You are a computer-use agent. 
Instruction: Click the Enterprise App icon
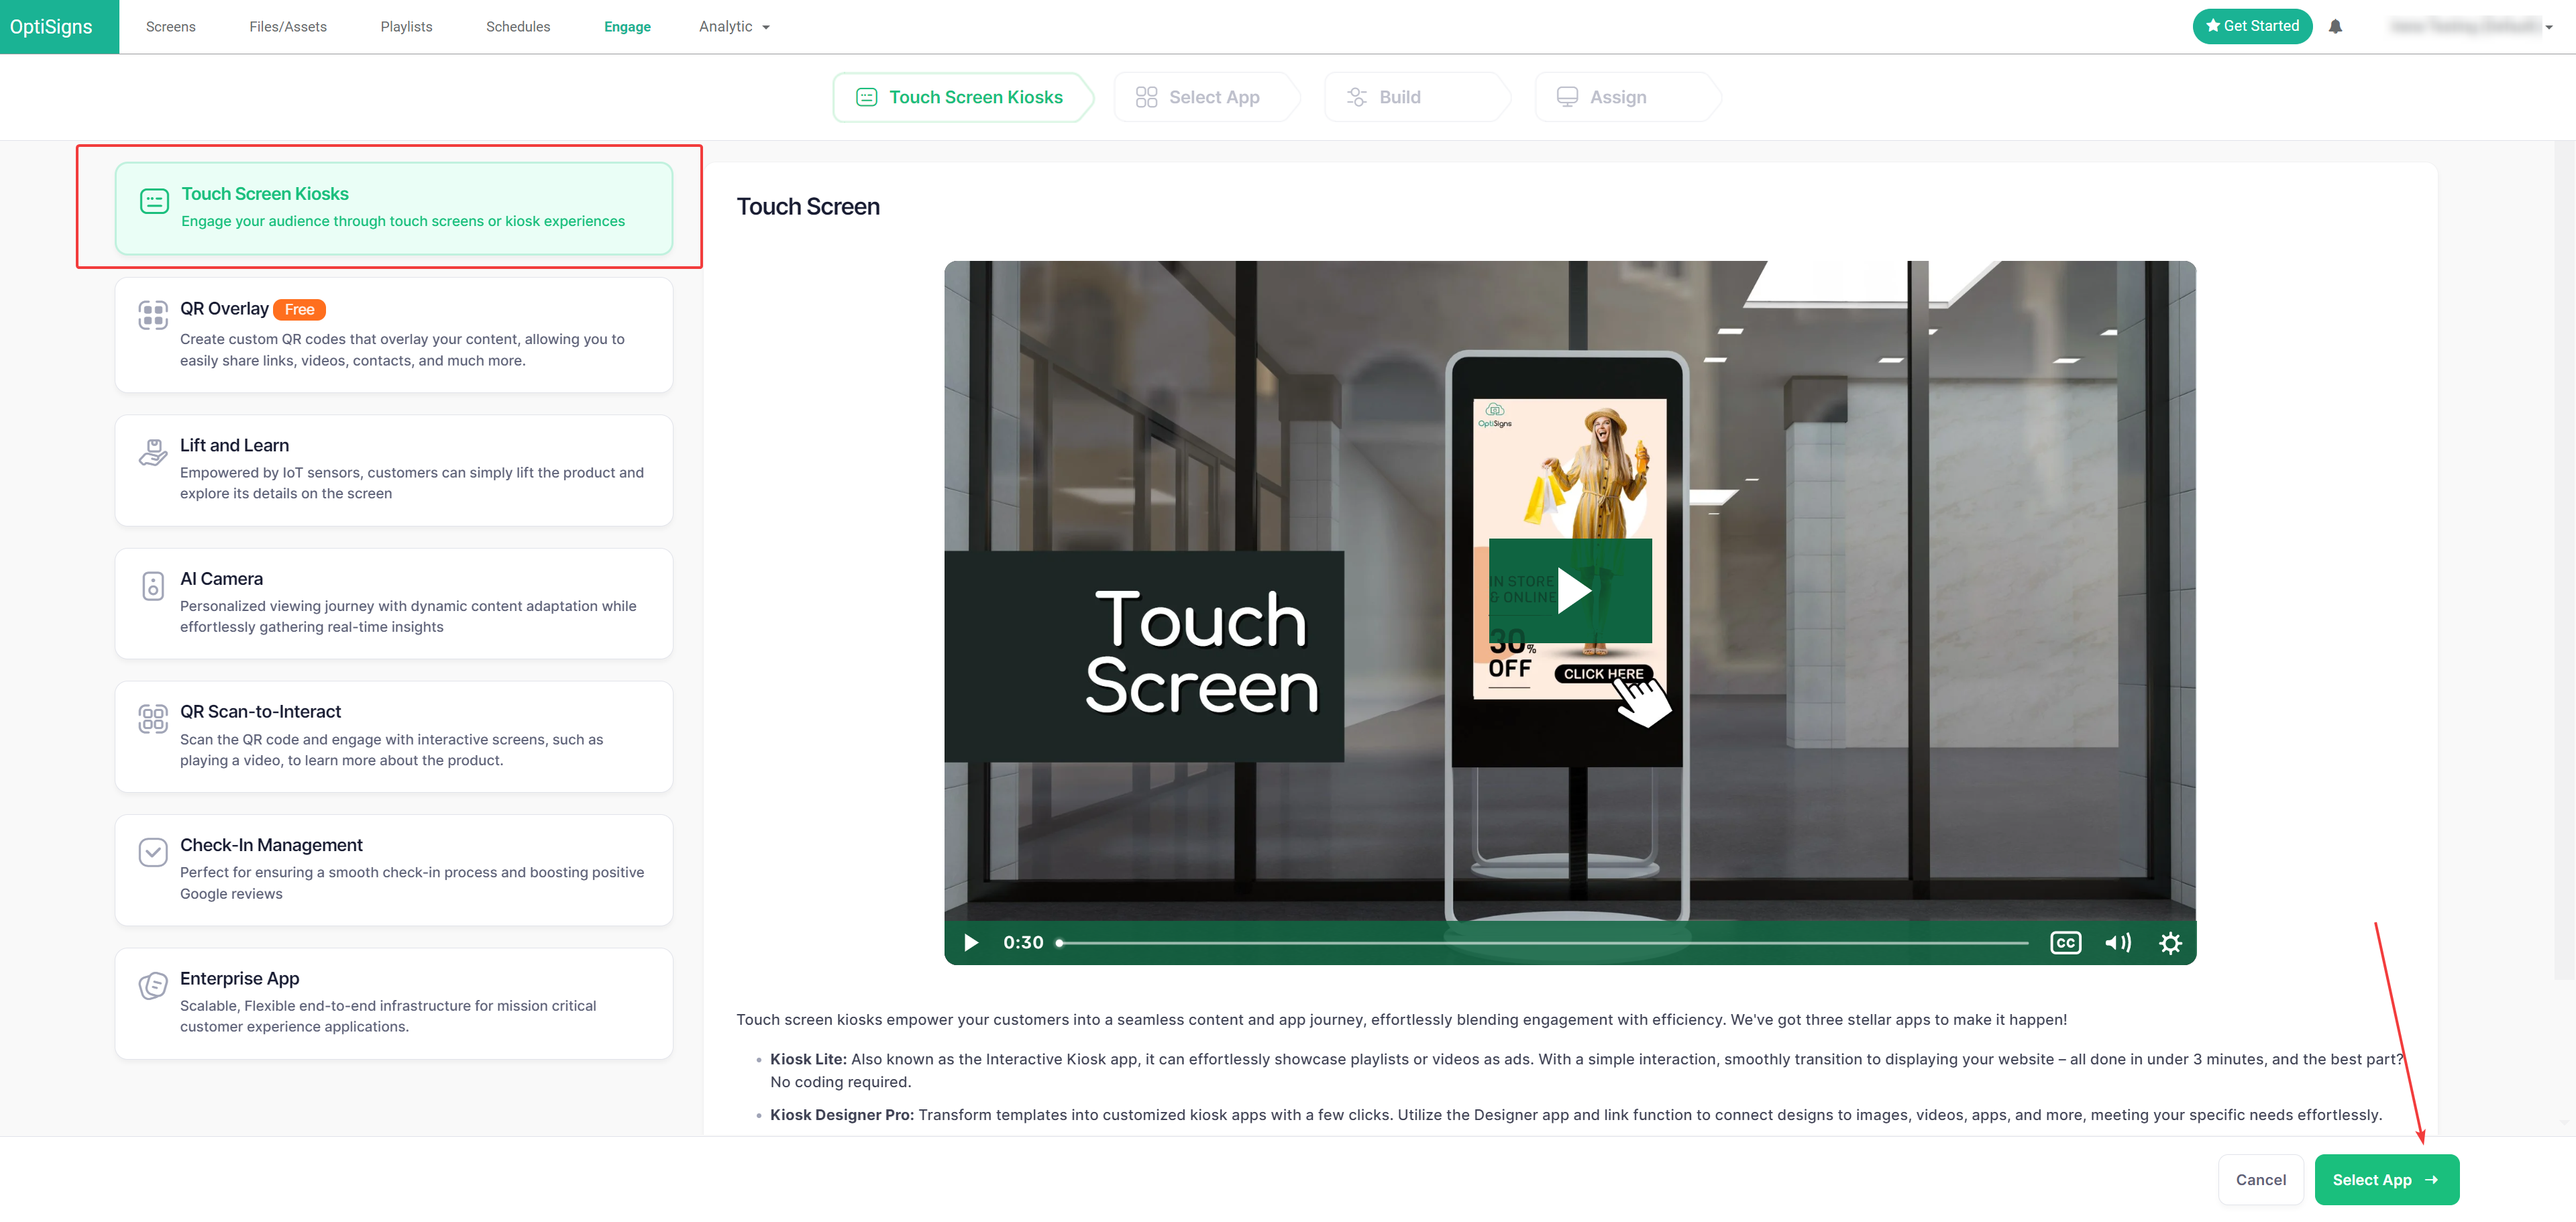coord(153,986)
